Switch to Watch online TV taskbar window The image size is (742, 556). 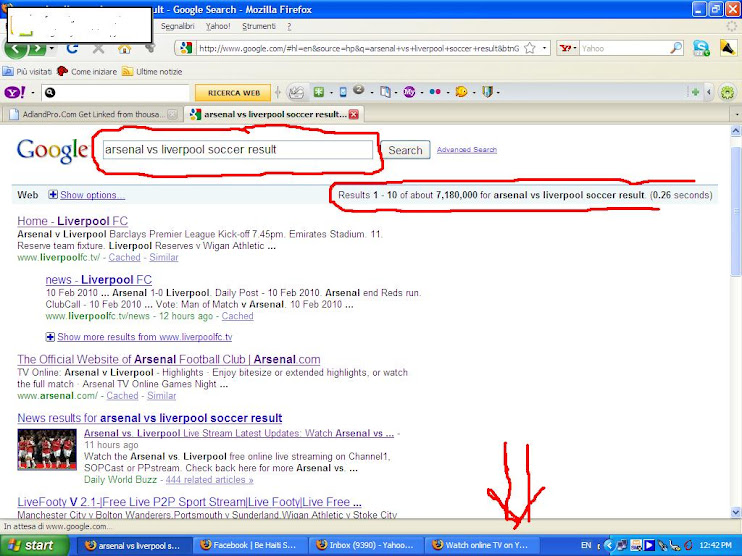481,546
